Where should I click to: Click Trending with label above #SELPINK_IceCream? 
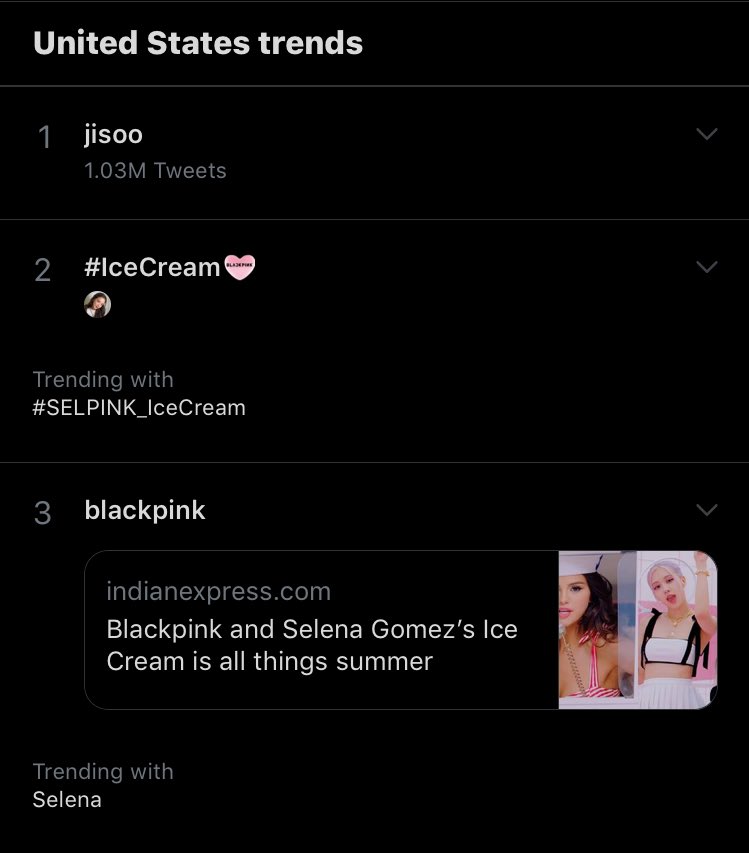(103, 380)
